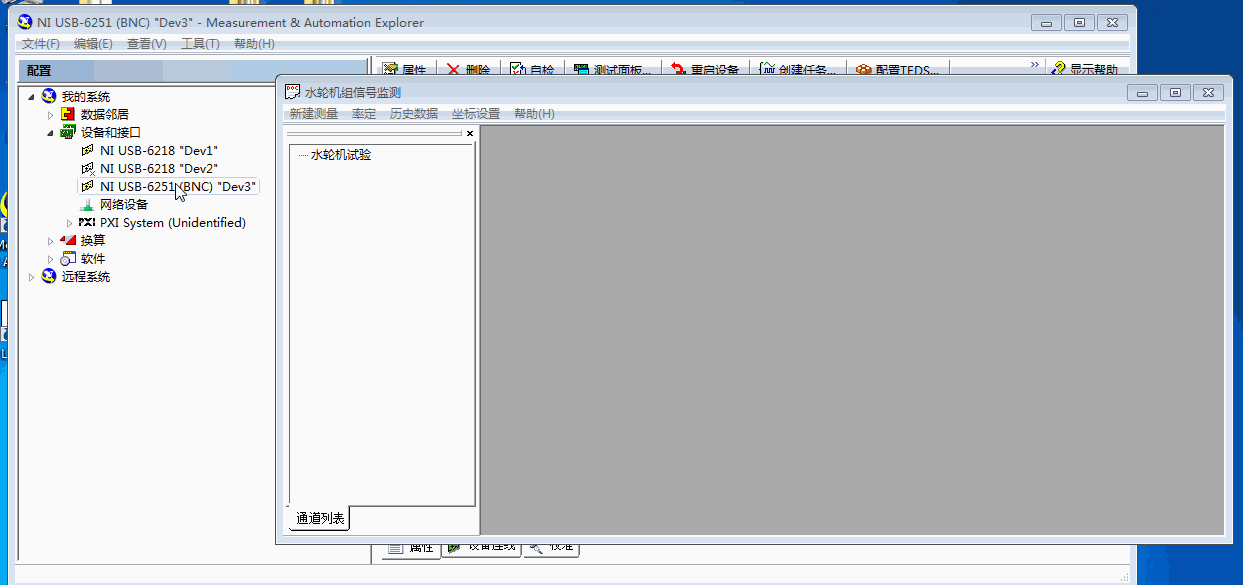The image size is (1243, 585).
Task: Click 创建任务 in the MAX toolbar
Action: [797, 70]
